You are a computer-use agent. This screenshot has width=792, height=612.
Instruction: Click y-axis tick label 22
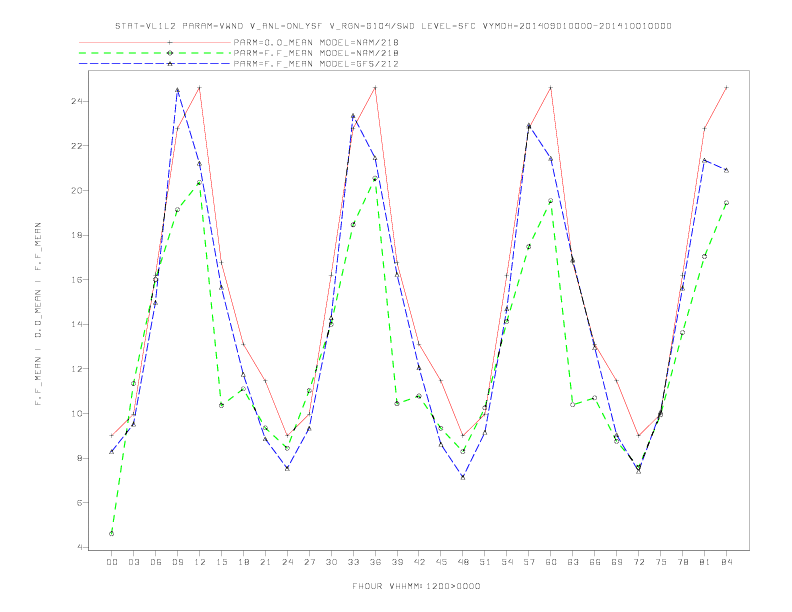coord(77,146)
